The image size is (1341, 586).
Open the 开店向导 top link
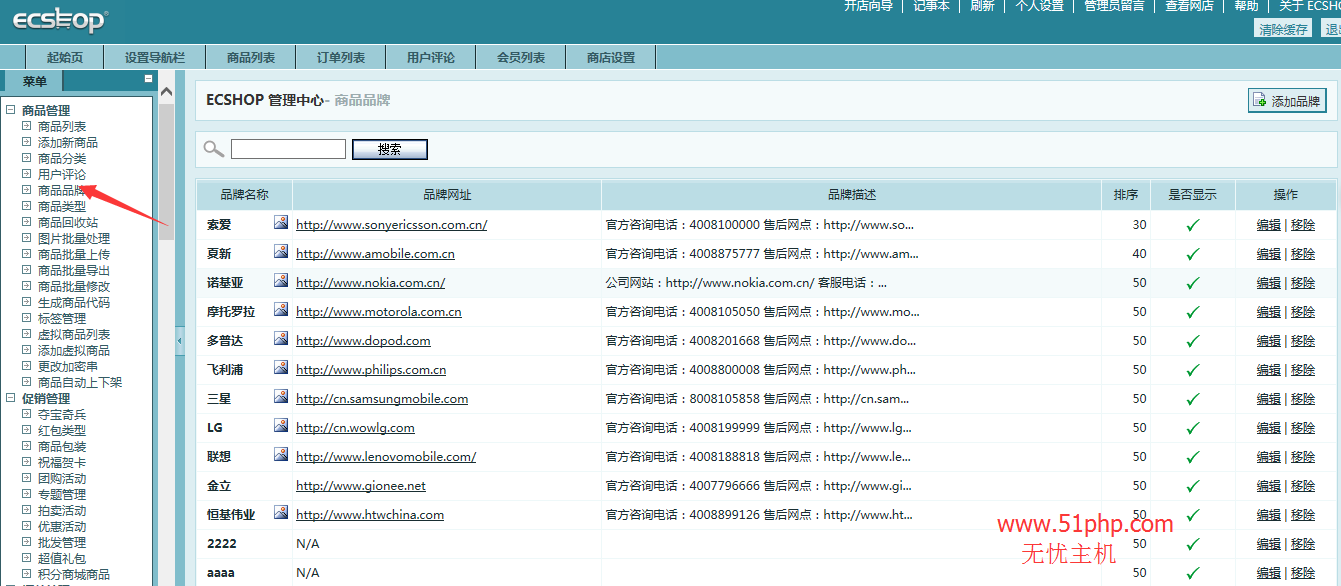[868, 6]
